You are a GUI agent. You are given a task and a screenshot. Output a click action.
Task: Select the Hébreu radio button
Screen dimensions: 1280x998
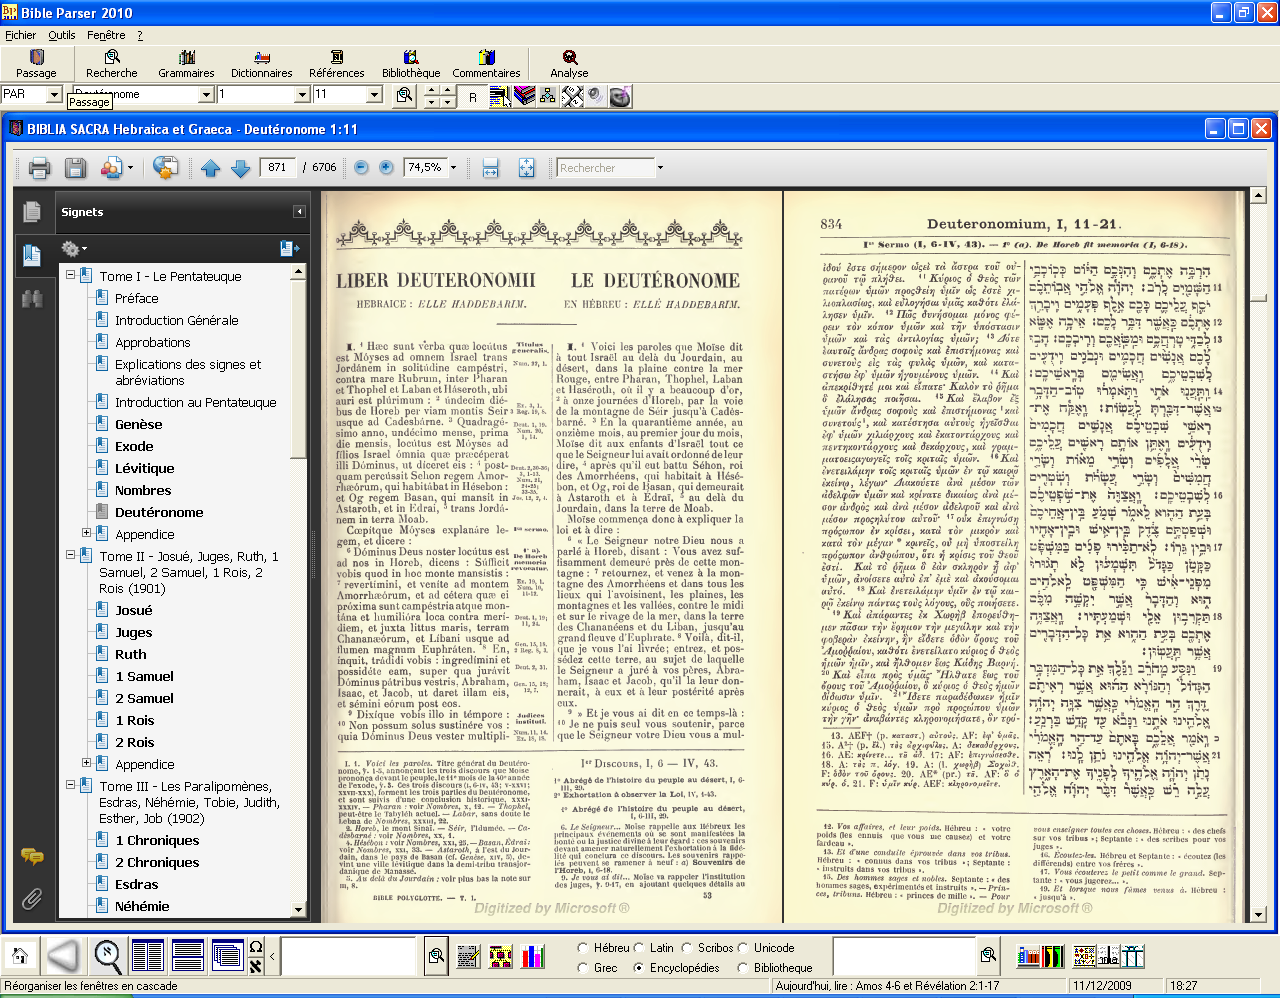(x=583, y=948)
